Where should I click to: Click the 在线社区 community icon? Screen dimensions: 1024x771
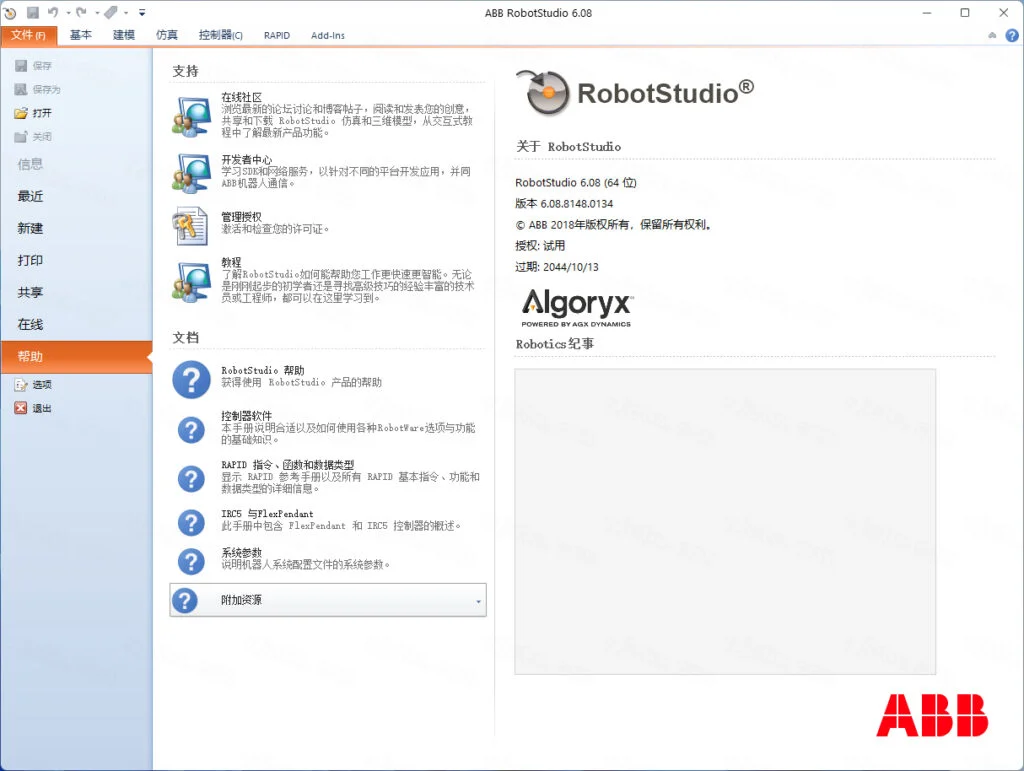tap(191, 116)
